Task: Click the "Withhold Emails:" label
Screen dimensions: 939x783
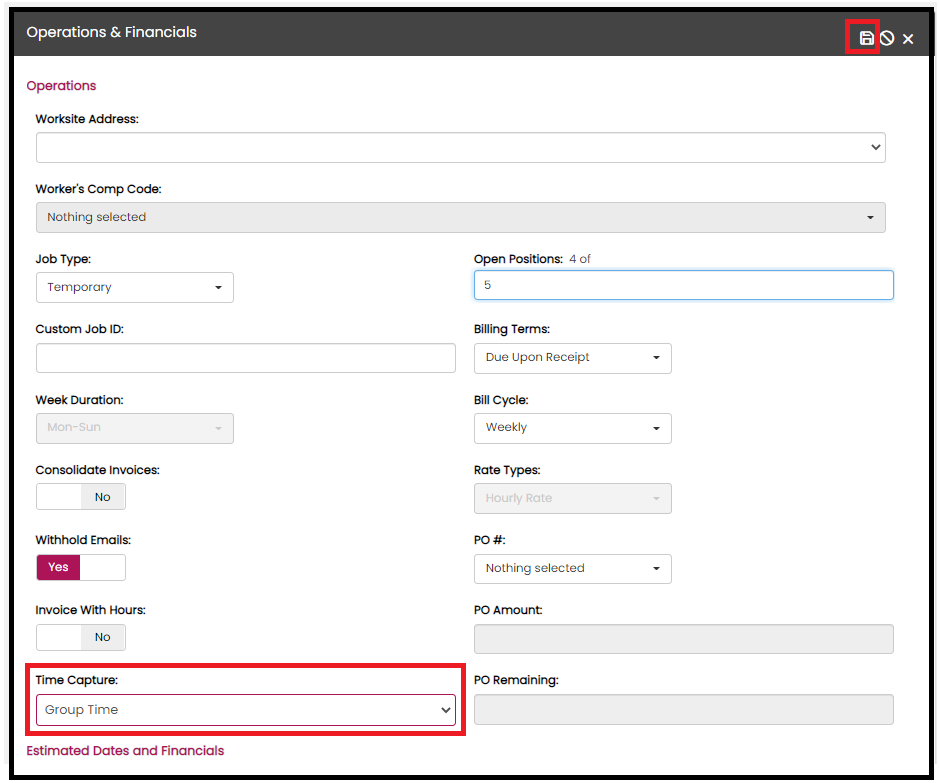Action: pyautogui.click(x=83, y=540)
